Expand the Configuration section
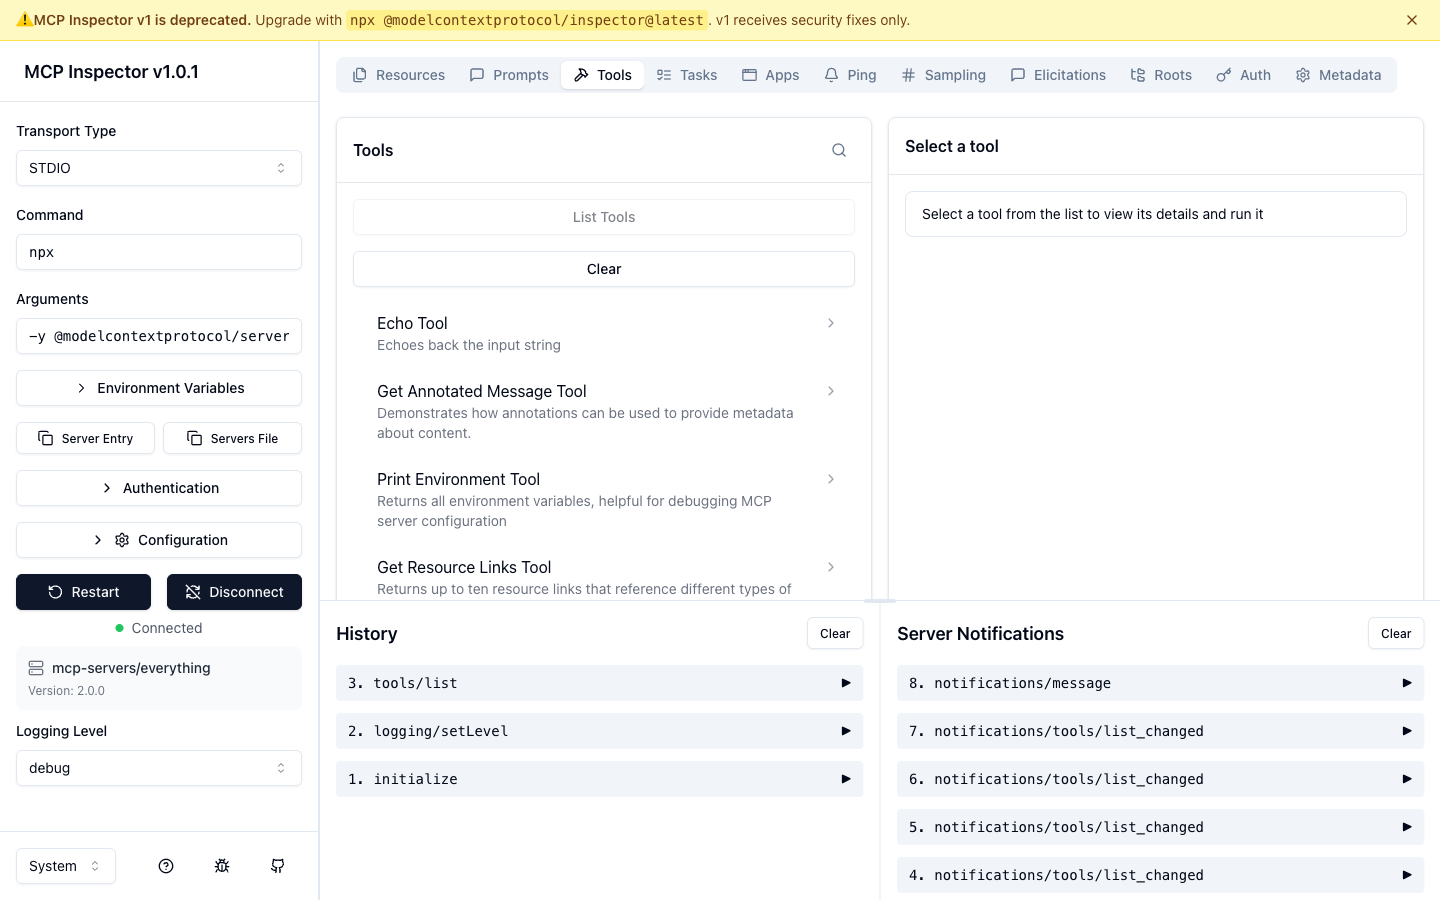The image size is (1440, 900). [159, 540]
